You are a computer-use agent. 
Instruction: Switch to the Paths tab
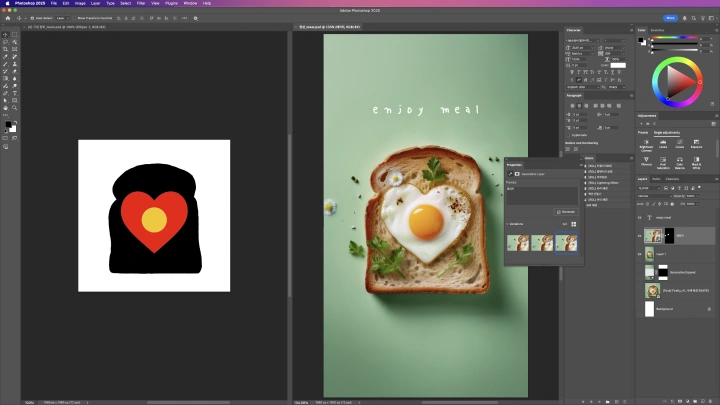coord(656,179)
